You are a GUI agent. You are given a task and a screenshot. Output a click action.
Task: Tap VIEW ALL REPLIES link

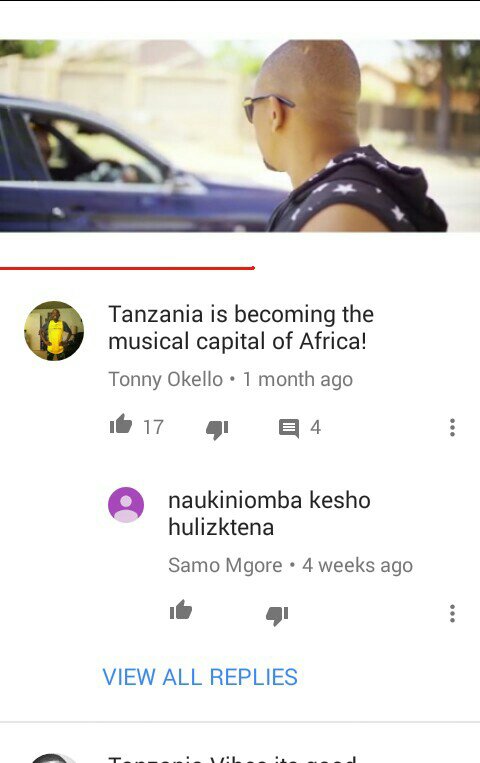pyautogui.click(x=200, y=677)
